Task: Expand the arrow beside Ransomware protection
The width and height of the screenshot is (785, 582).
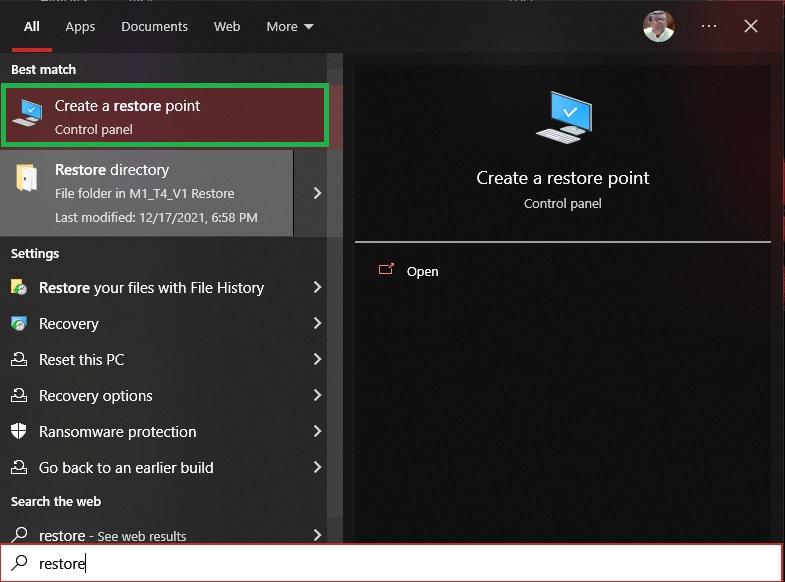Action: (317, 431)
